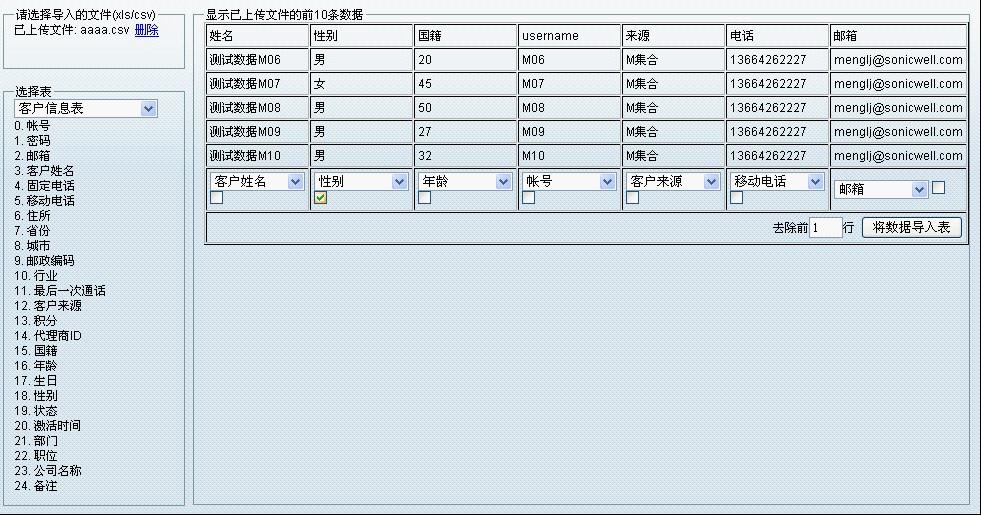Check the box under 客户来源 dropdown

click(633, 198)
